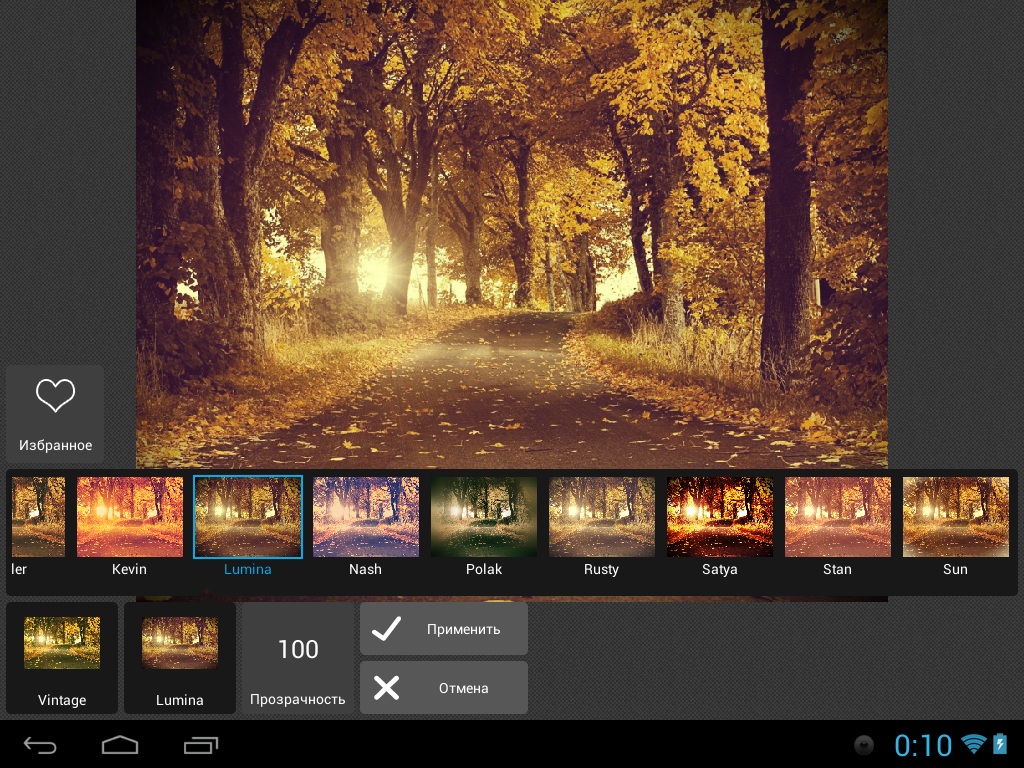
Task: Pick the Rusty filter thumbnail
Action: pyautogui.click(x=601, y=517)
